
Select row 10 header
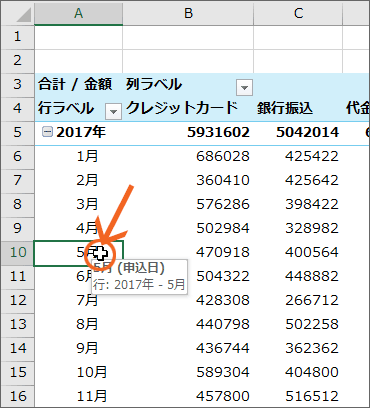pos(17,252)
